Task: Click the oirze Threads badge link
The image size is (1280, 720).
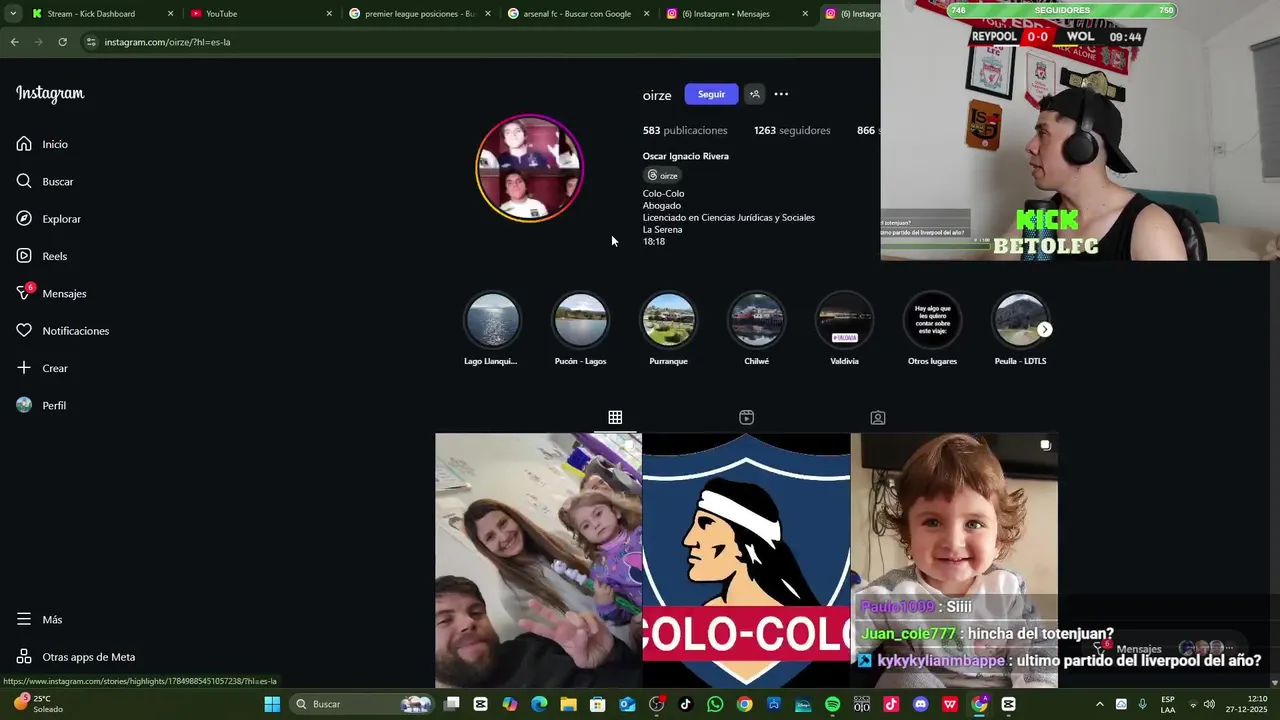Action: coord(663,175)
